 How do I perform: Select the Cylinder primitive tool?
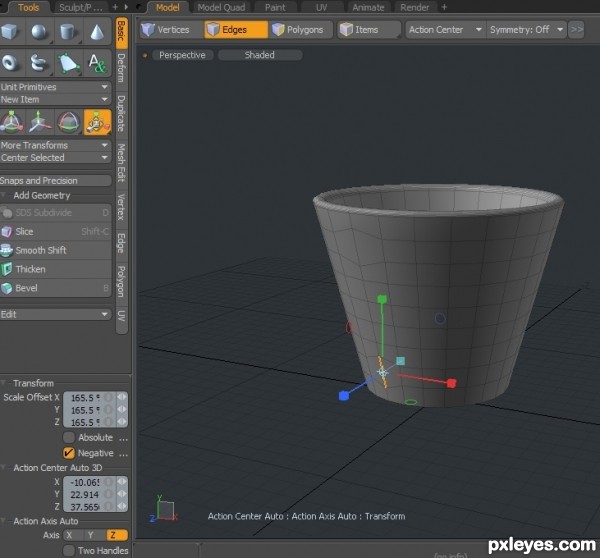point(68,31)
